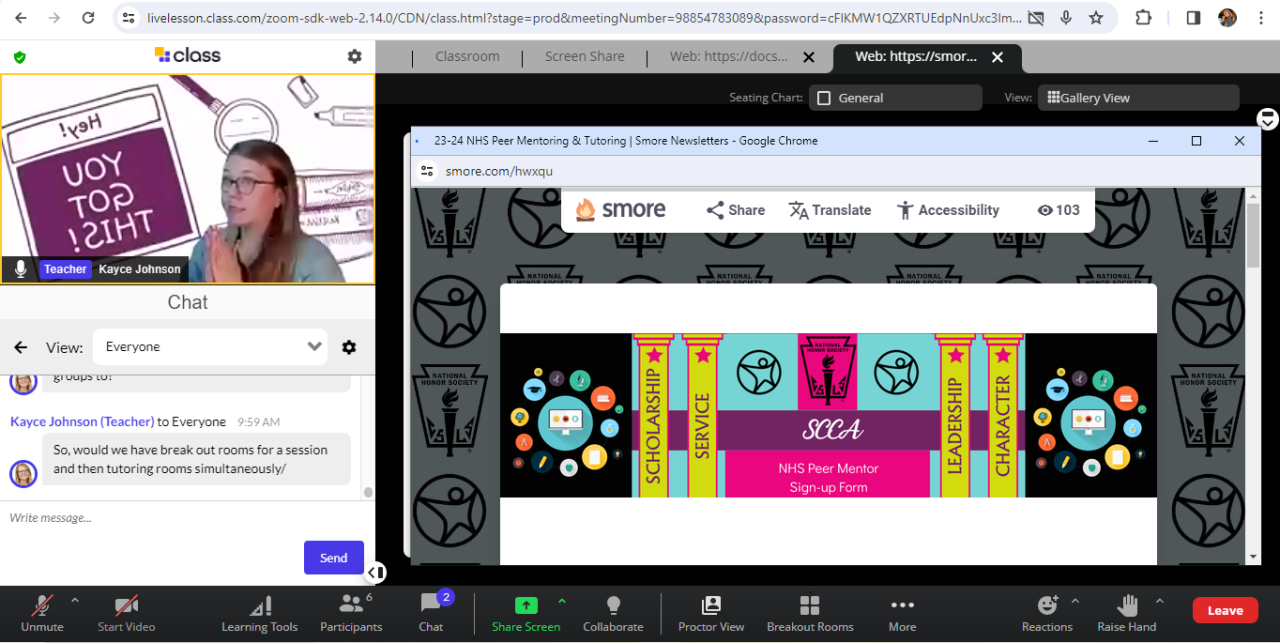Expand audio options arrow beside Unmute
The width and height of the screenshot is (1280, 643).
[x=75, y=601]
